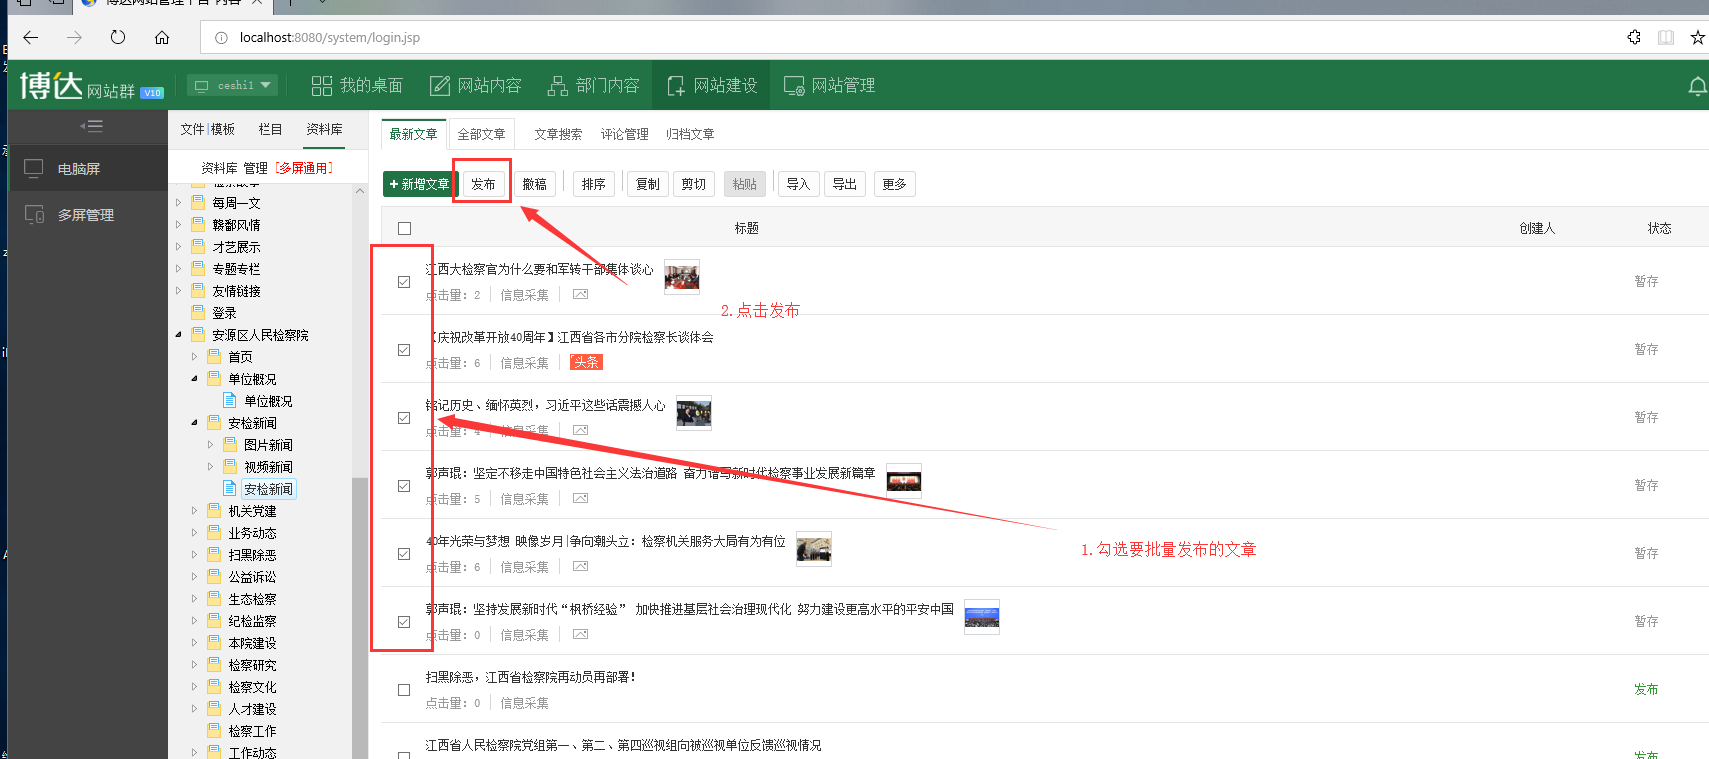Click the image icon under the 郭声琨：坚持发展 article
Viewport: 1709px width, 759px height.
pos(580,635)
